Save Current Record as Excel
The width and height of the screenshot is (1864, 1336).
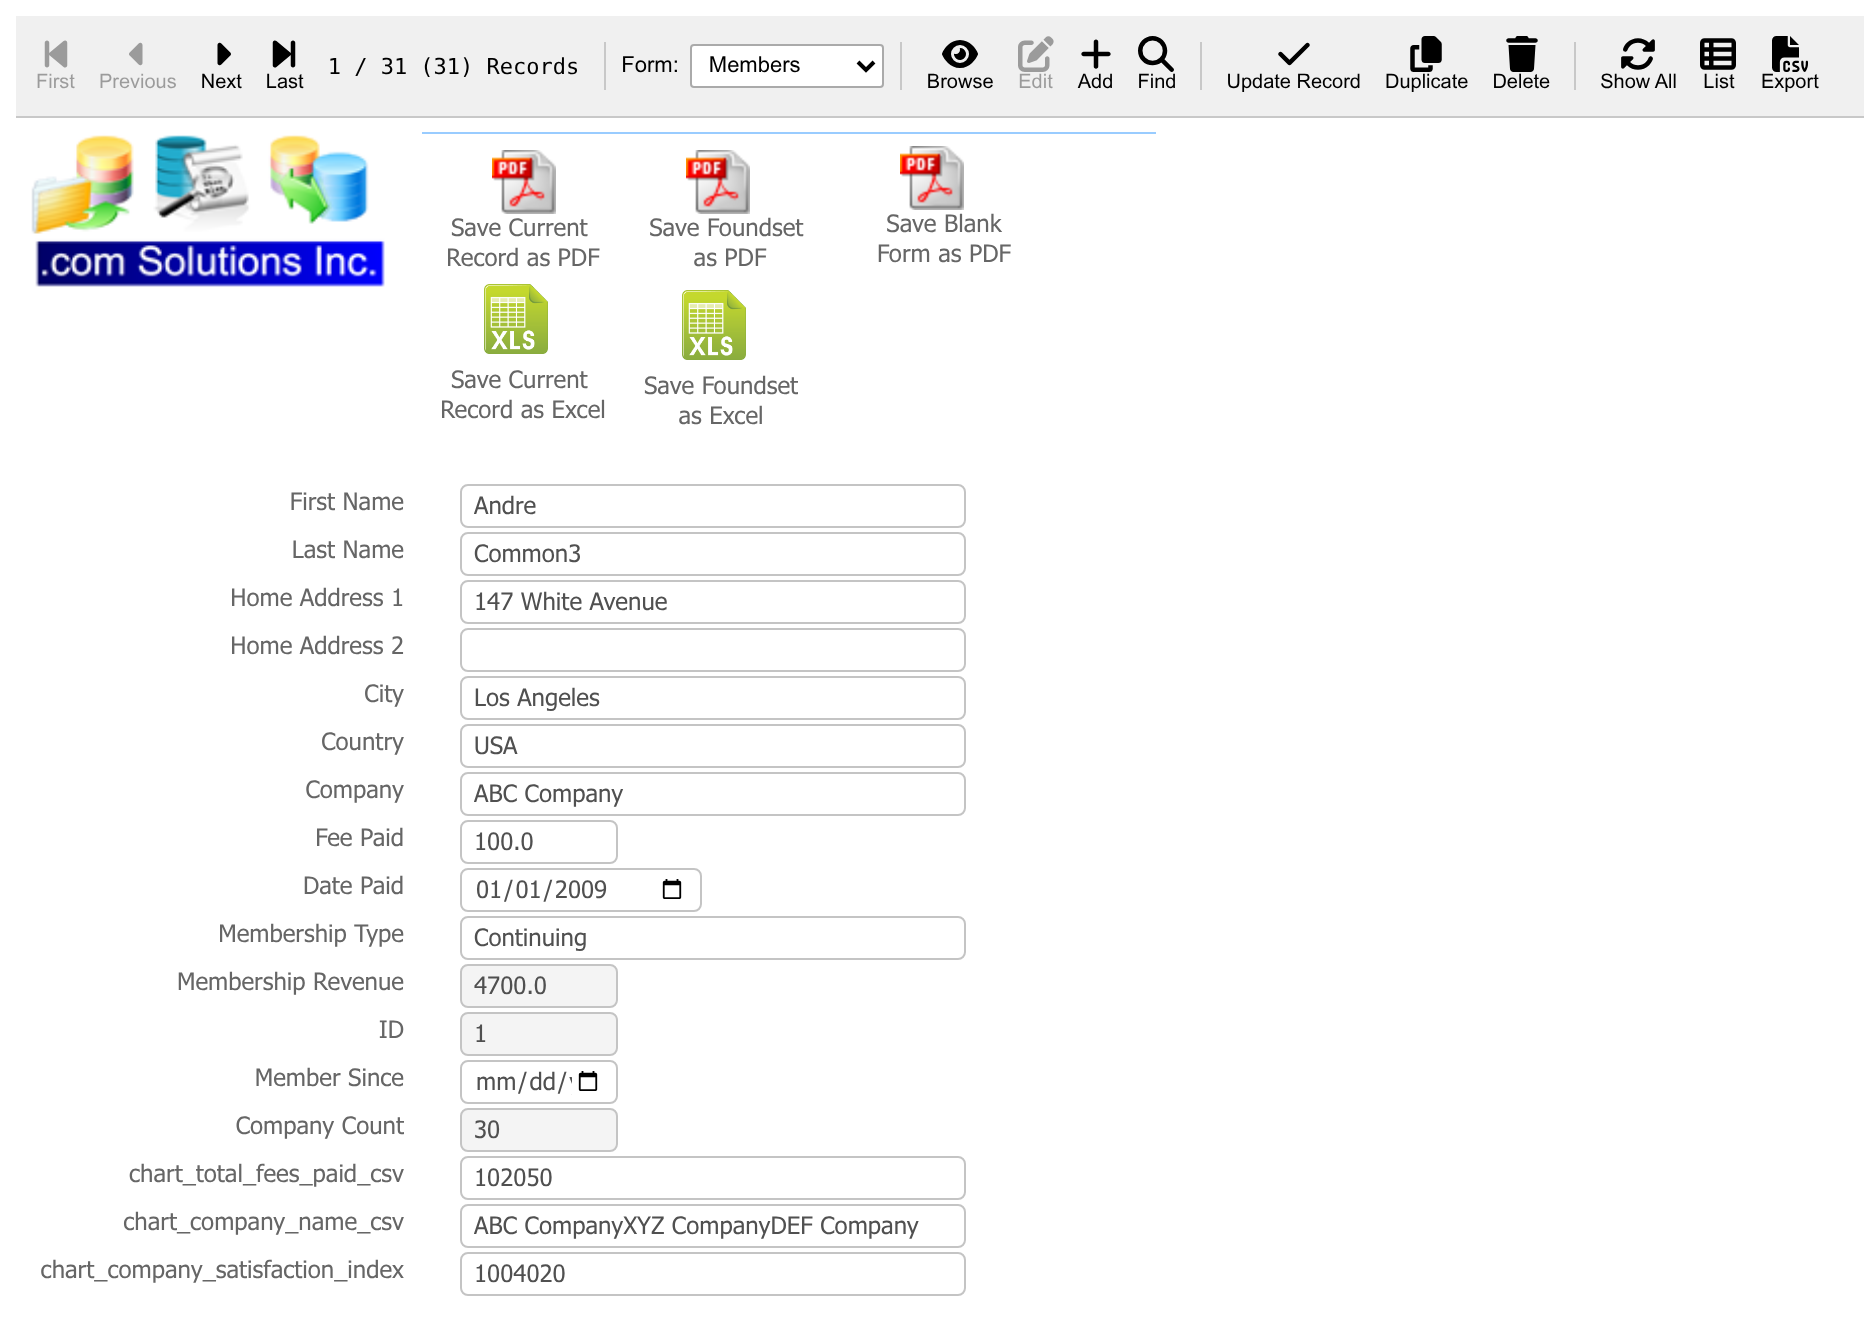point(522,353)
